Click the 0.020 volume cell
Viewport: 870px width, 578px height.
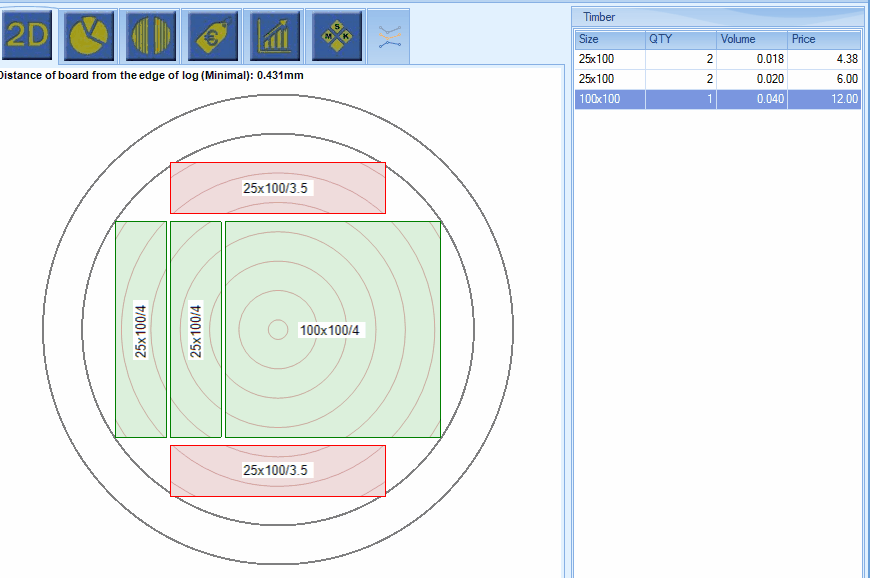(x=752, y=79)
